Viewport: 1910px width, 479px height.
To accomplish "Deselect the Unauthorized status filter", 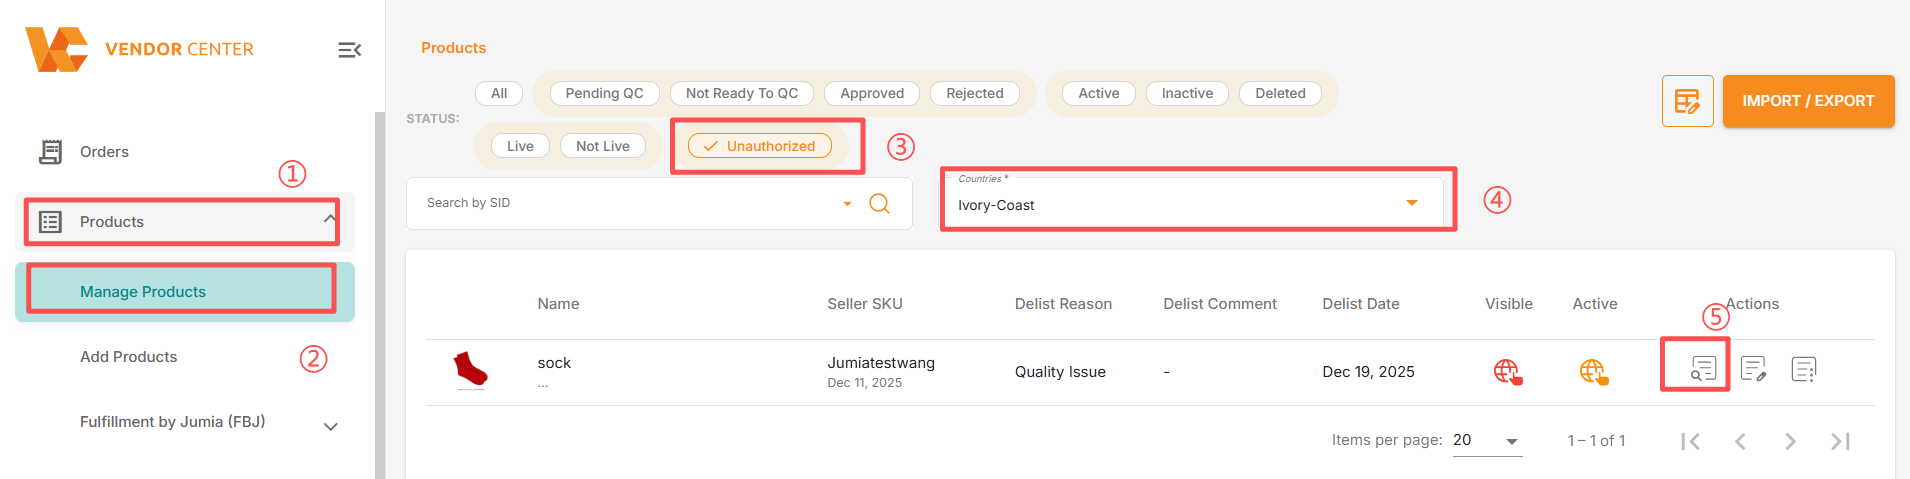I will click(x=760, y=146).
